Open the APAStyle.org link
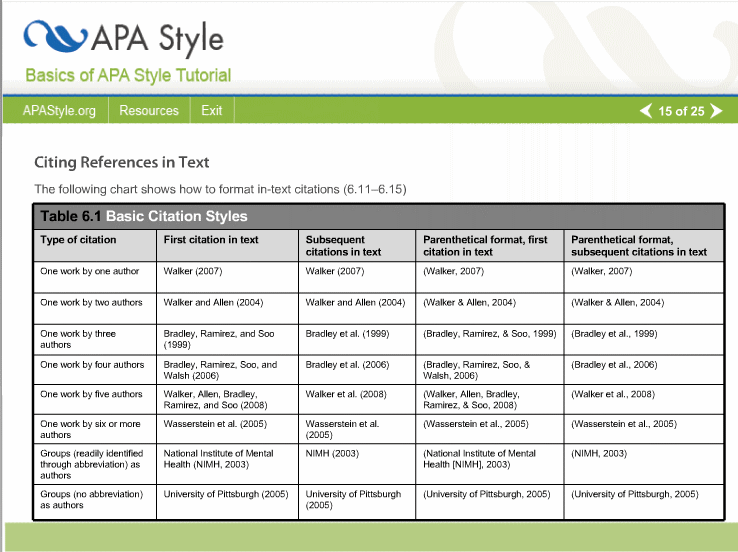 59,111
